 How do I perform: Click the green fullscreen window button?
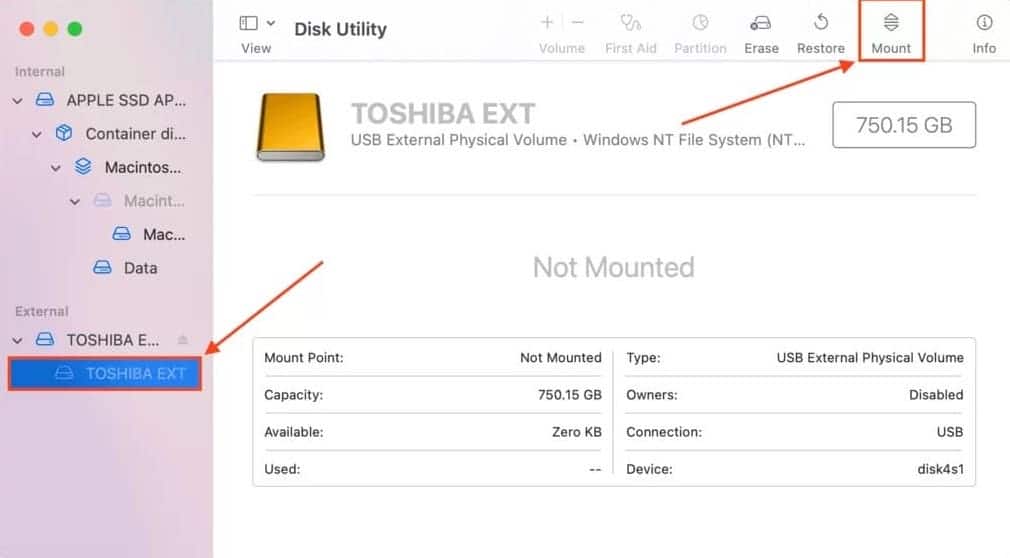(x=74, y=29)
